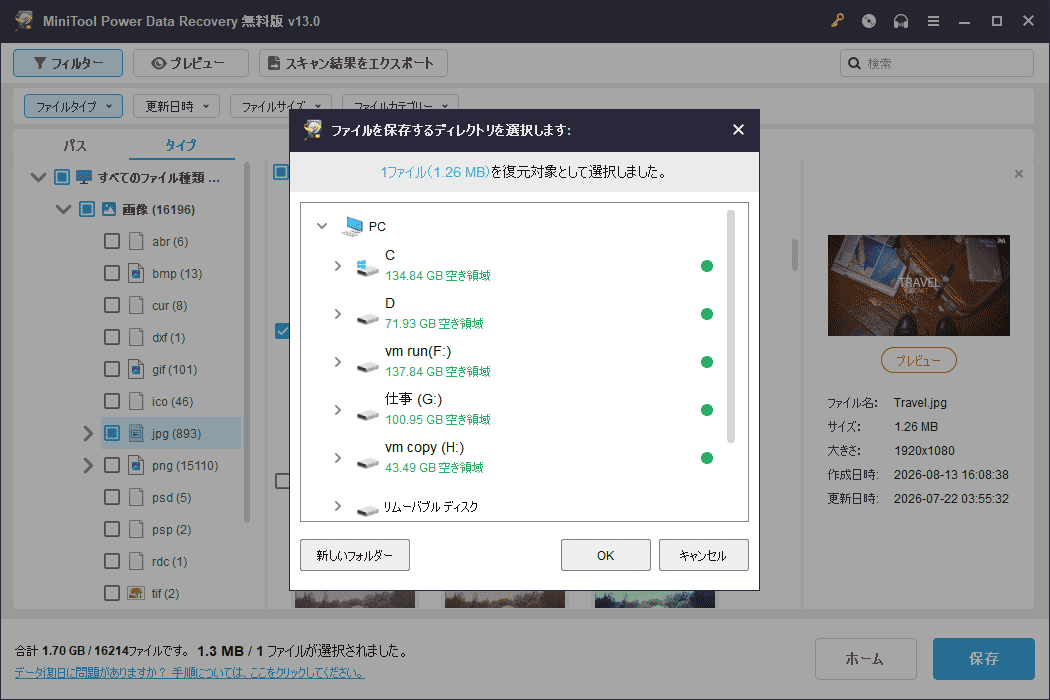Click the フィルター toolbar button
The image size is (1050, 700).
point(68,63)
